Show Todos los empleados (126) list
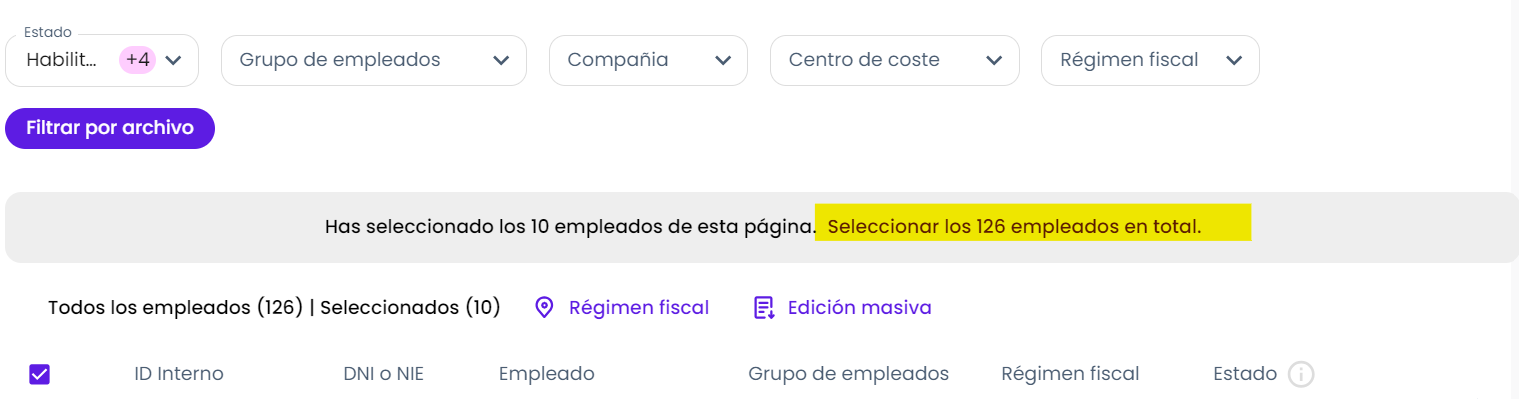The image size is (1519, 399). [x=175, y=307]
